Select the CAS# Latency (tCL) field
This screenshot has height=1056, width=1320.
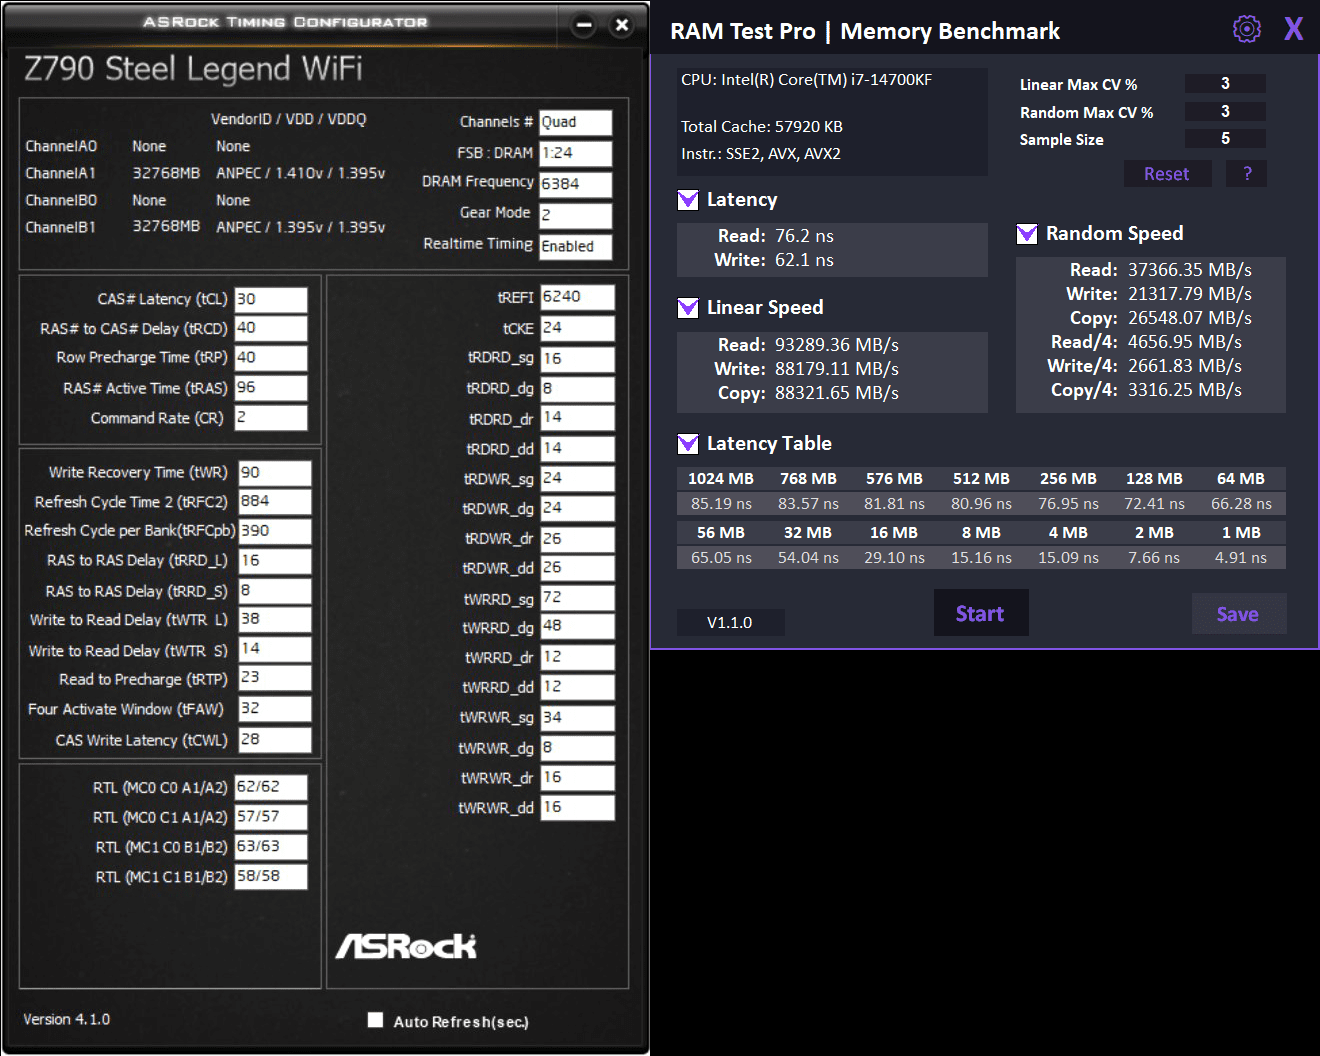tap(271, 300)
